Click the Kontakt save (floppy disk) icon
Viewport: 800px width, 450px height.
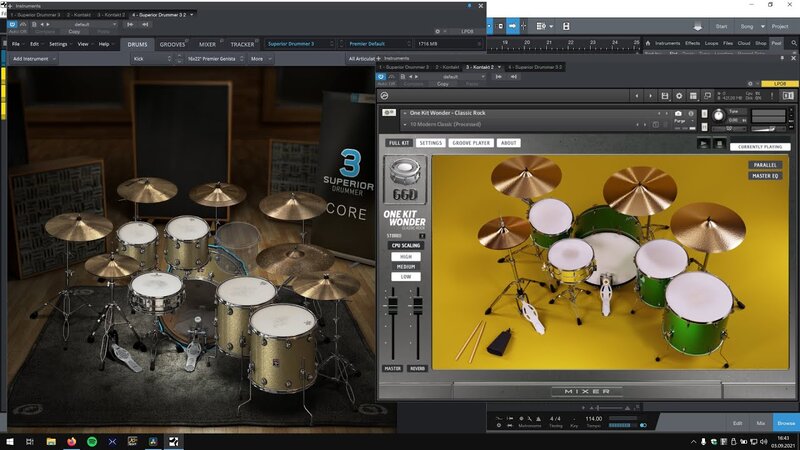point(665,95)
